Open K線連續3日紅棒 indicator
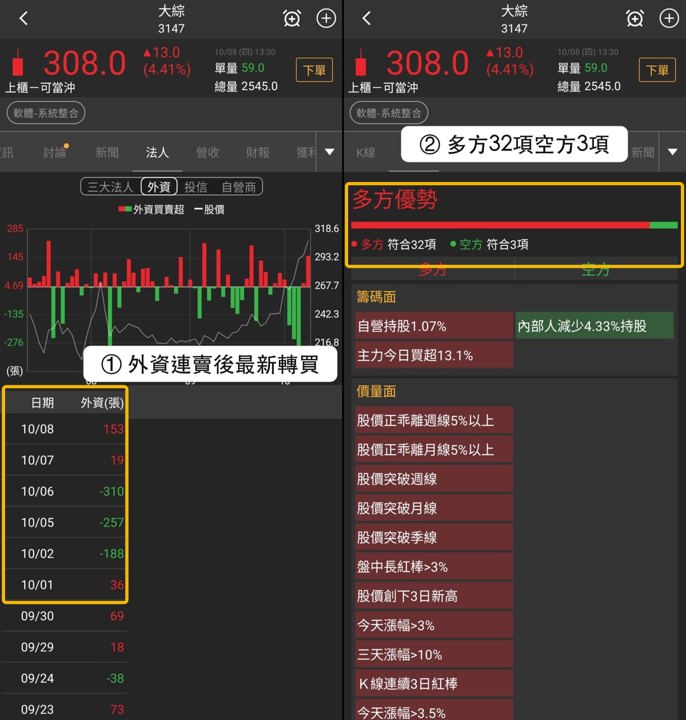The image size is (686, 720). click(x=434, y=684)
